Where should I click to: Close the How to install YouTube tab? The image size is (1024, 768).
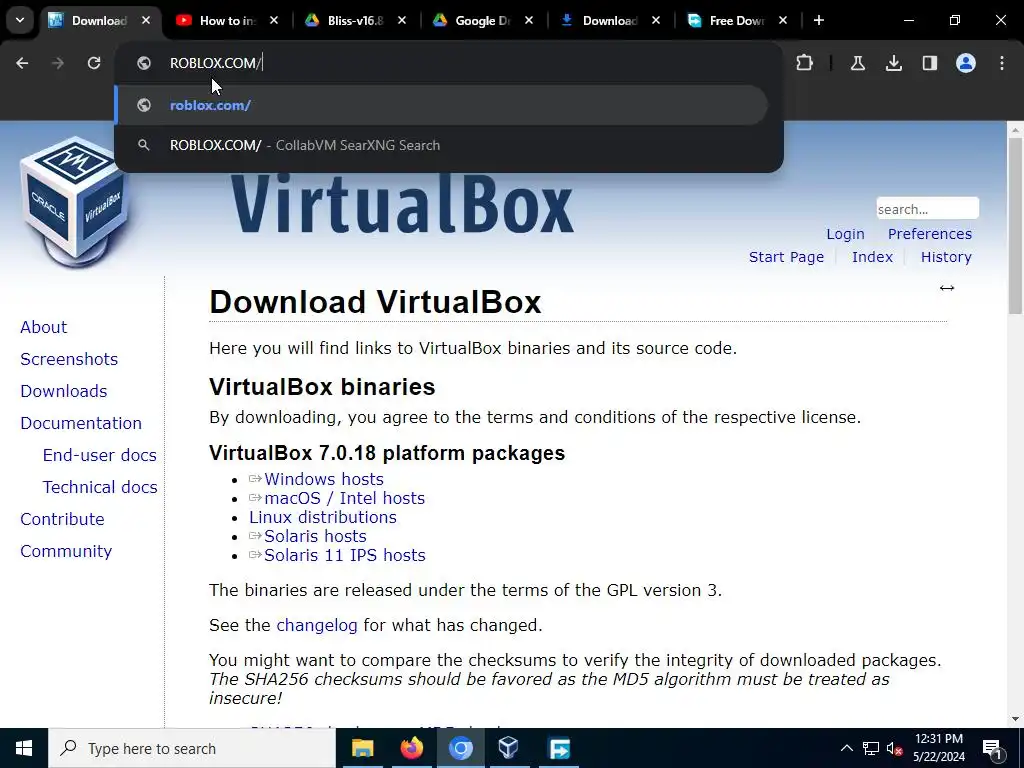(x=274, y=21)
